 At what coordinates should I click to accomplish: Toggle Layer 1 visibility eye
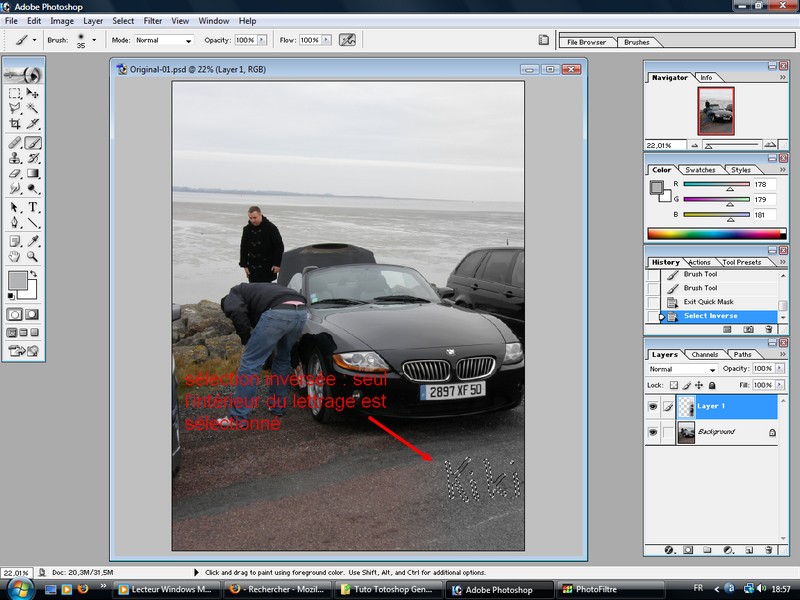coord(653,407)
